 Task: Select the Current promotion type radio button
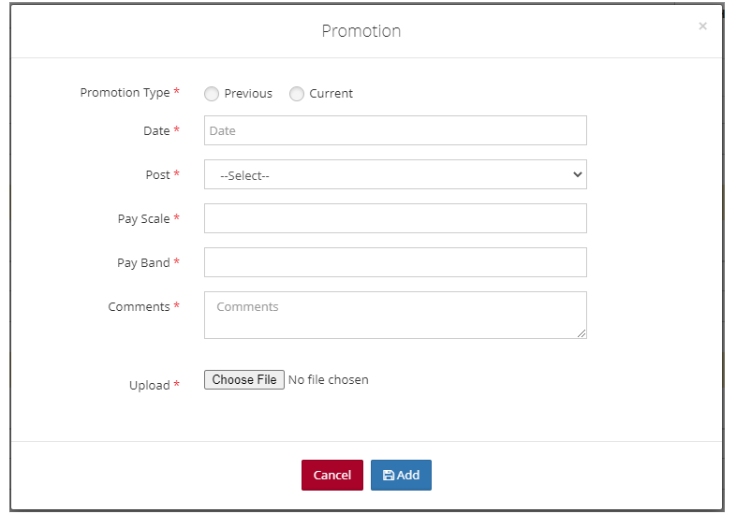296,94
